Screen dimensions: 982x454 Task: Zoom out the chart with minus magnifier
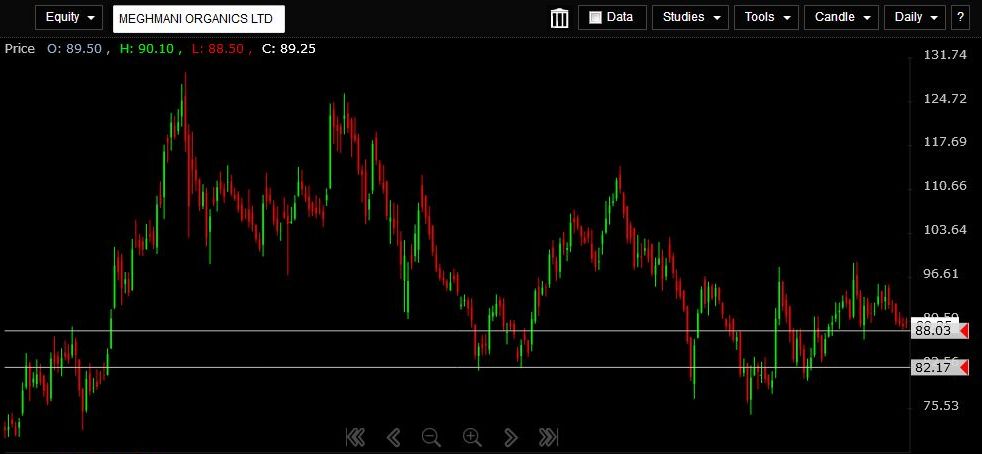[x=431, y=436]
